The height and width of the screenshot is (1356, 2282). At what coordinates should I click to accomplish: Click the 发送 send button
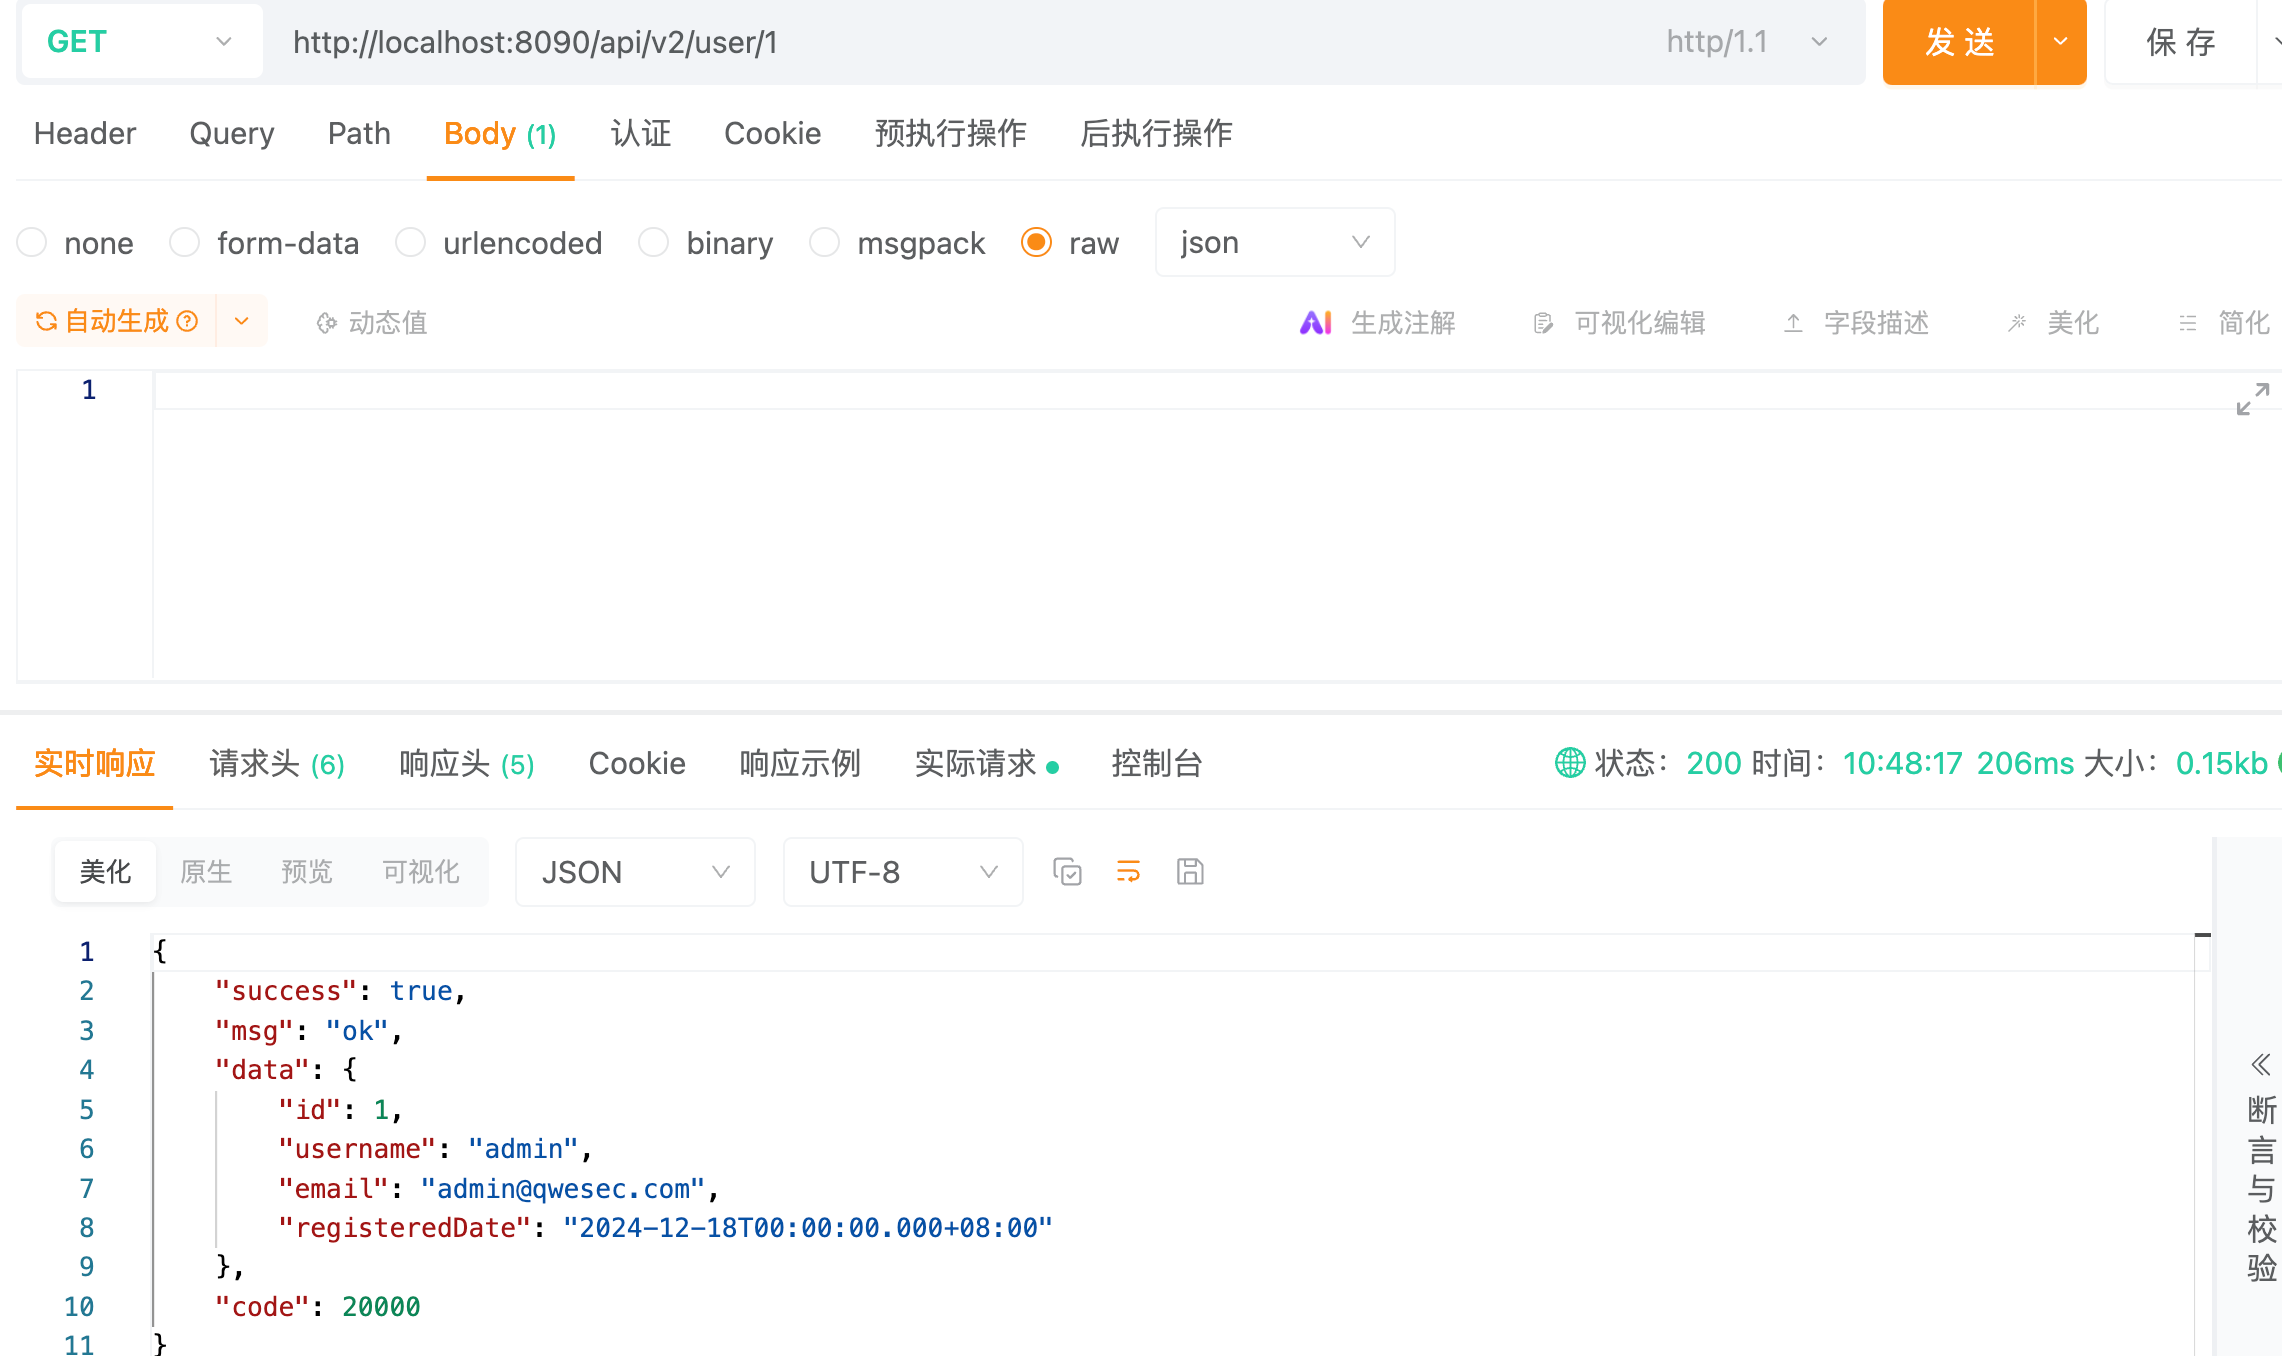pos(1960,41)
